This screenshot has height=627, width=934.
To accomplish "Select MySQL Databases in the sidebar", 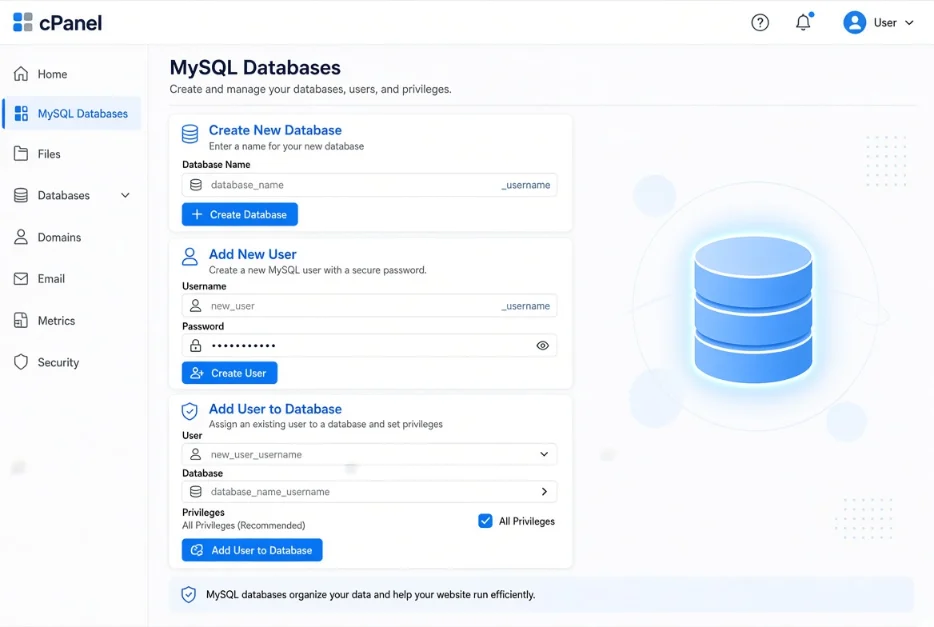I will point(71,113).
